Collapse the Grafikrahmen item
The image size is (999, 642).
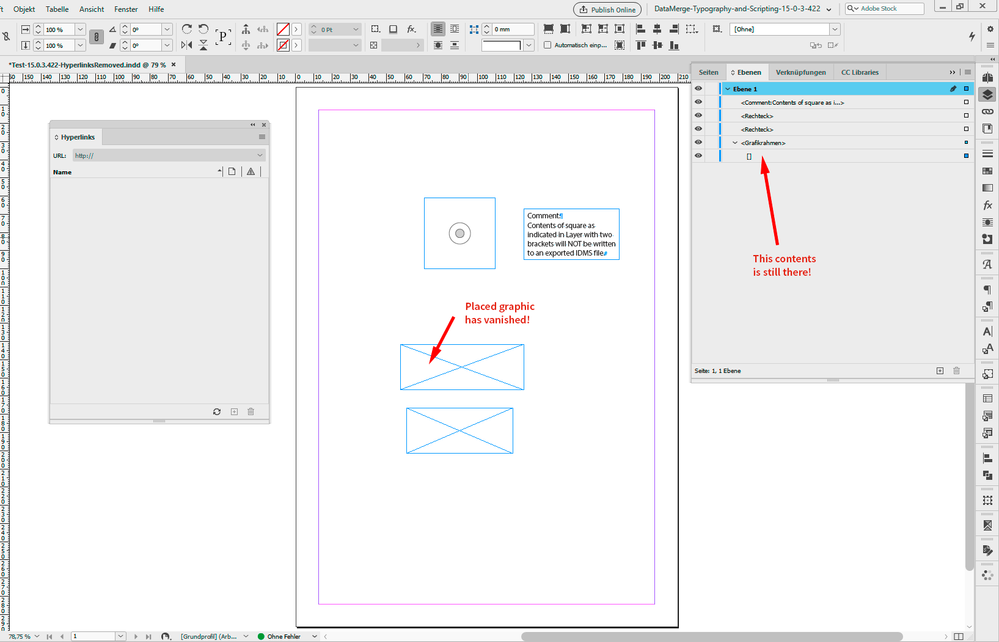click(x=735, y=143)
